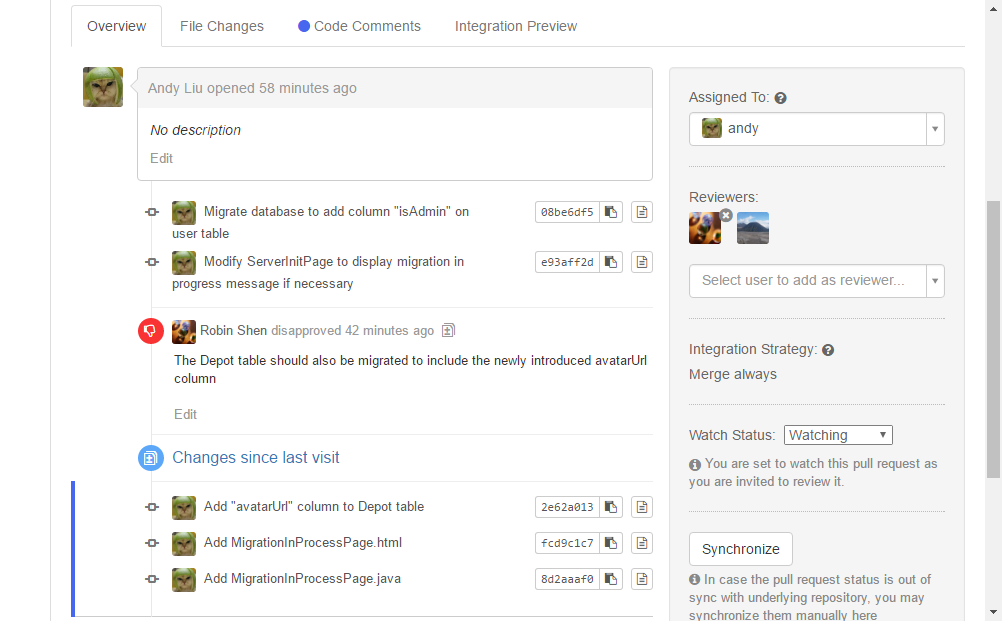Viewport: 1002px width, 621px height.
Task: Click the blue Changes since last visit icon
Action: click(151, 458)
